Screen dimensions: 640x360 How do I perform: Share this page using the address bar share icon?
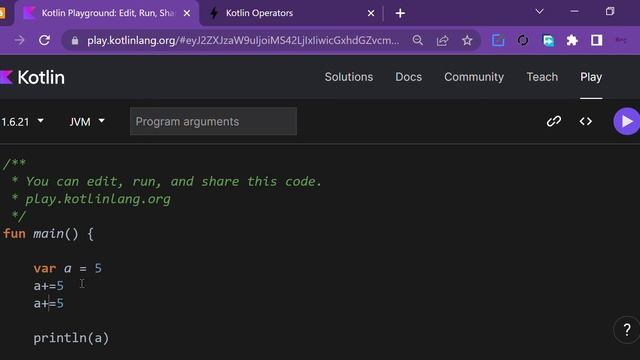click(x=442, y=40)
